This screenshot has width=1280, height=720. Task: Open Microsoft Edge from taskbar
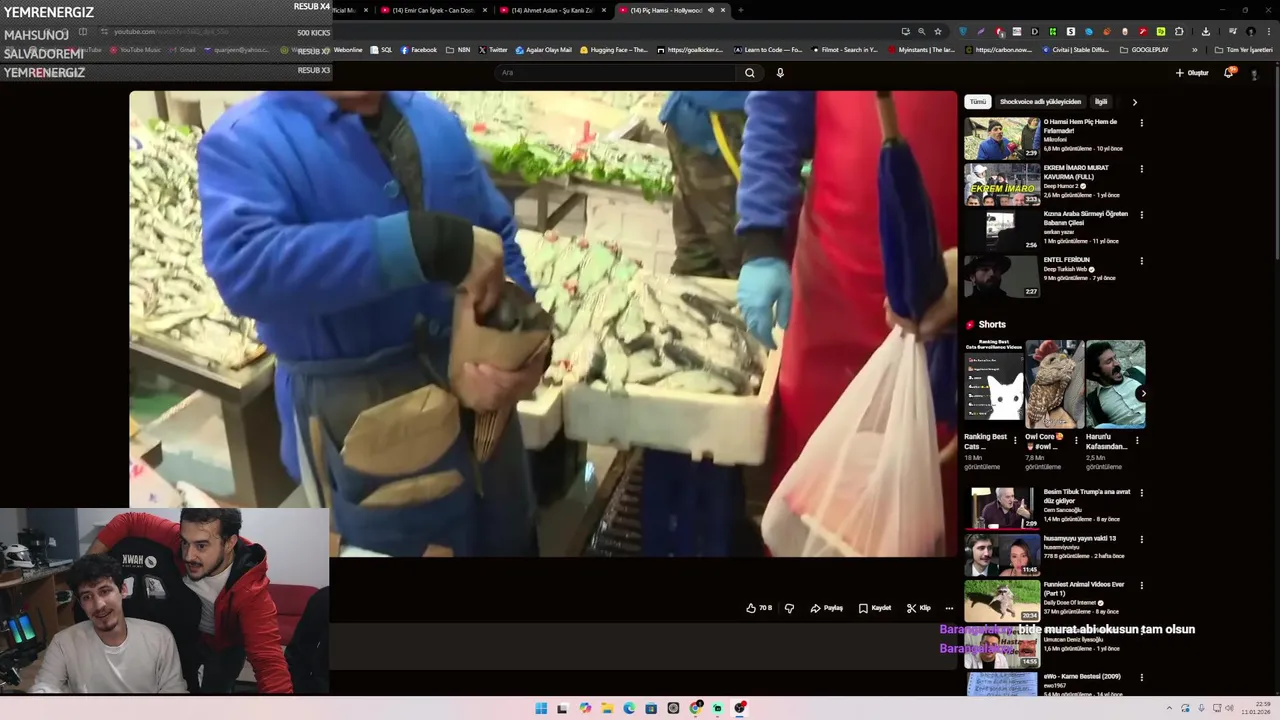tap(629, 708)
